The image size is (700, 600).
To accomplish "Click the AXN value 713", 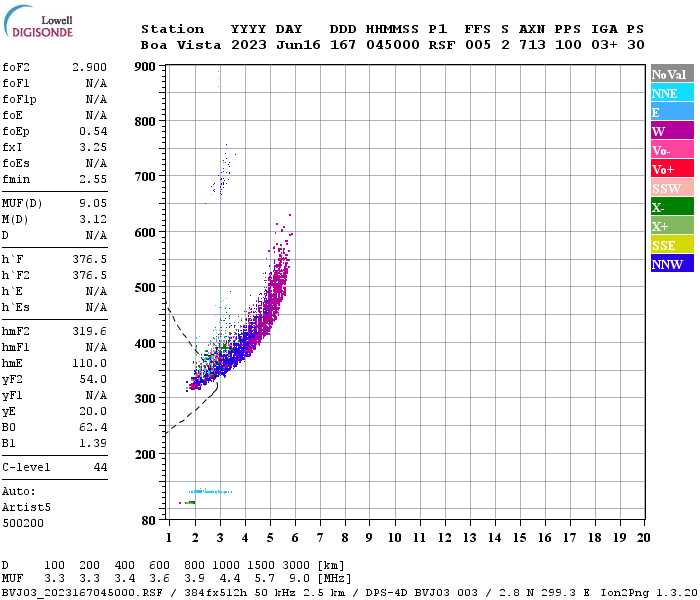I will [x=532, y=45].
